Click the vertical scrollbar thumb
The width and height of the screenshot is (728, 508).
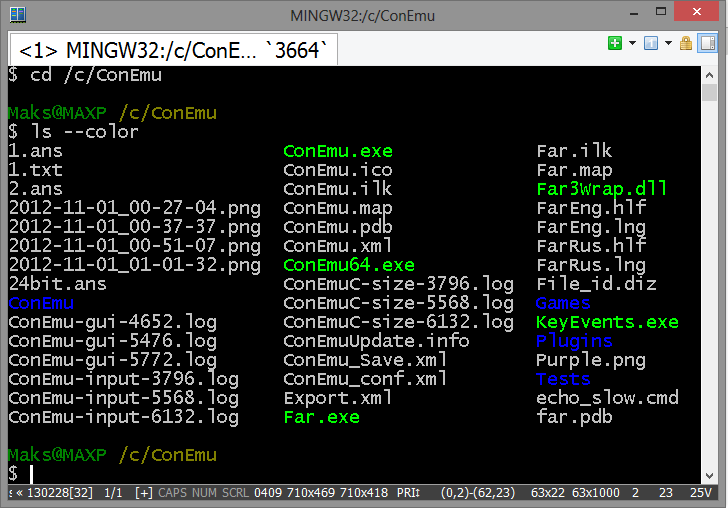[x=709, y=92]
